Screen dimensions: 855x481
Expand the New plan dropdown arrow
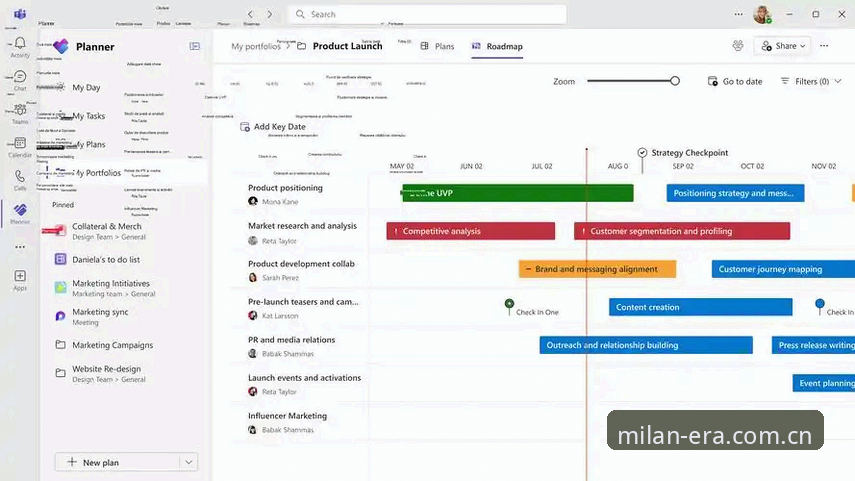coord(189,462)
